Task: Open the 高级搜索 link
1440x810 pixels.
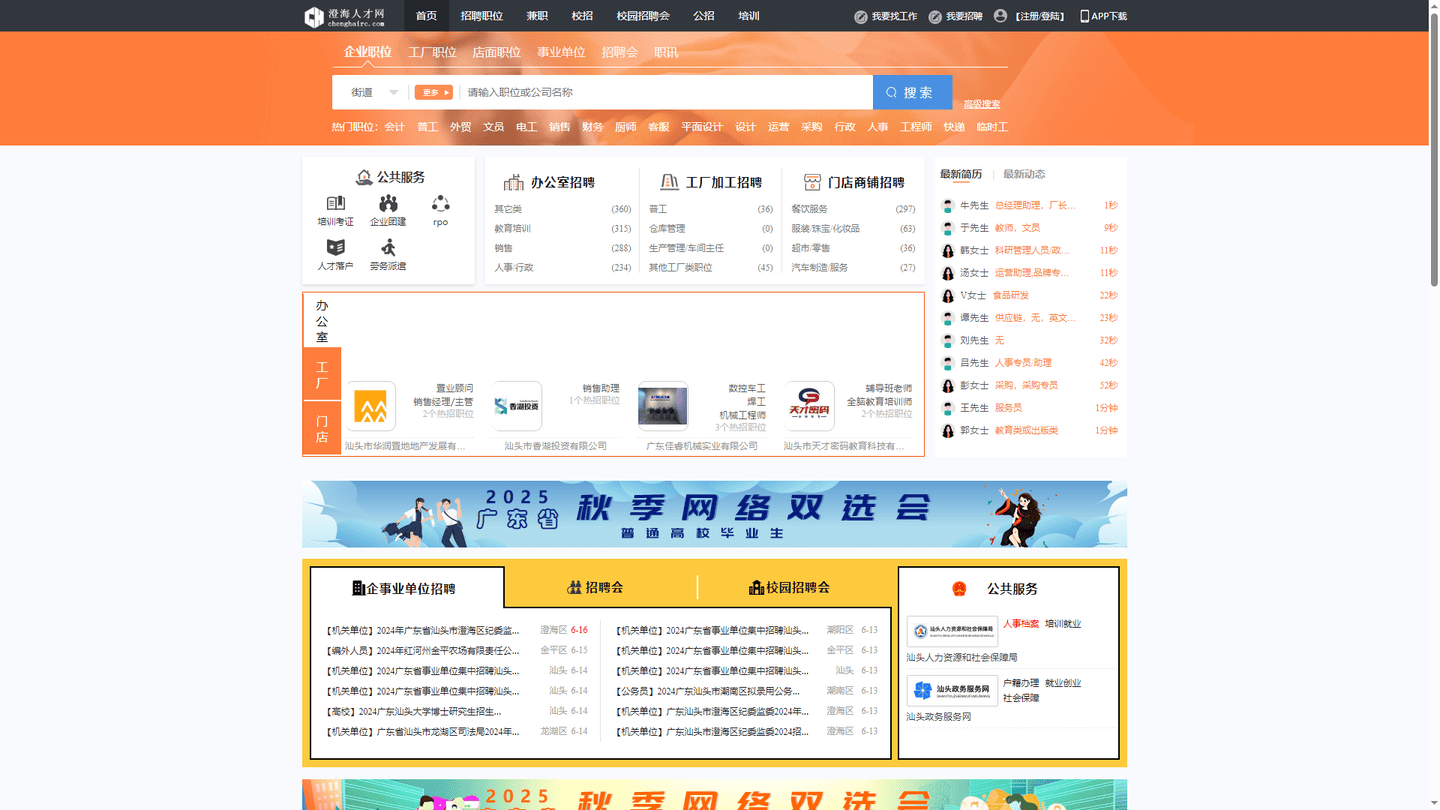Action: pos(981,104)
